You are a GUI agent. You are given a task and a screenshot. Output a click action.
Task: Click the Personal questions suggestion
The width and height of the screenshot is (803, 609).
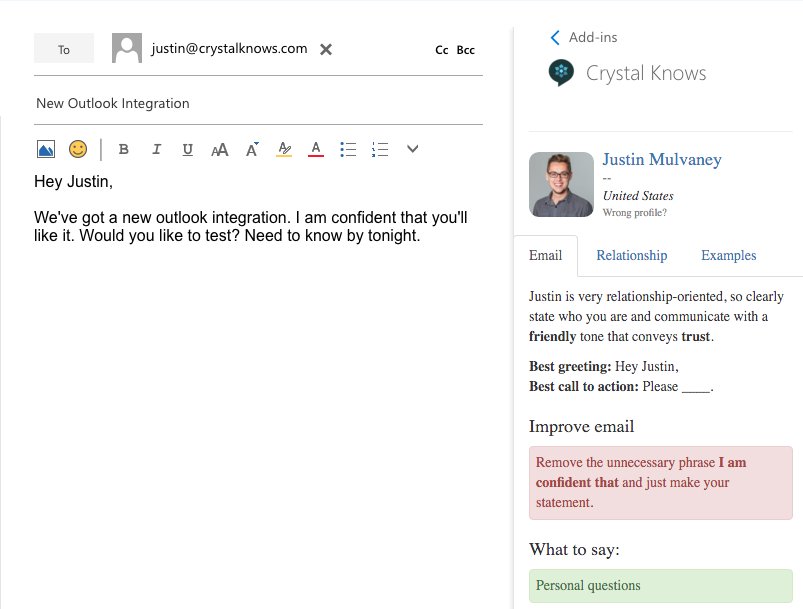[661, 585]
